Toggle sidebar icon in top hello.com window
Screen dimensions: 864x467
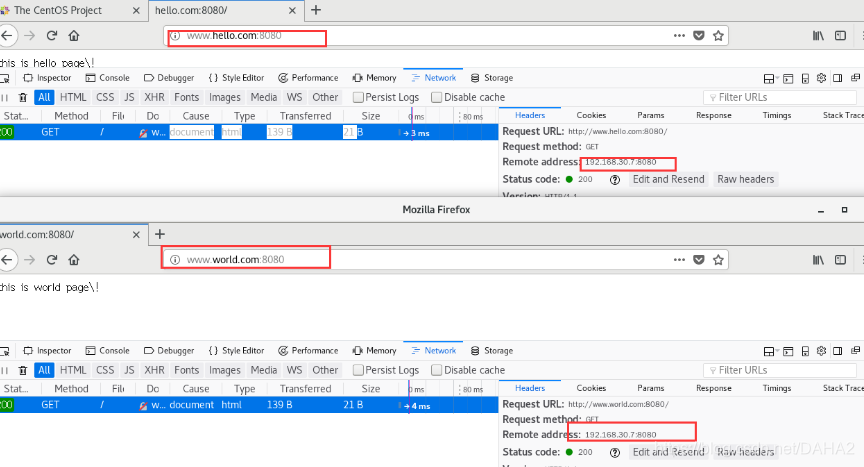[840, 35]
